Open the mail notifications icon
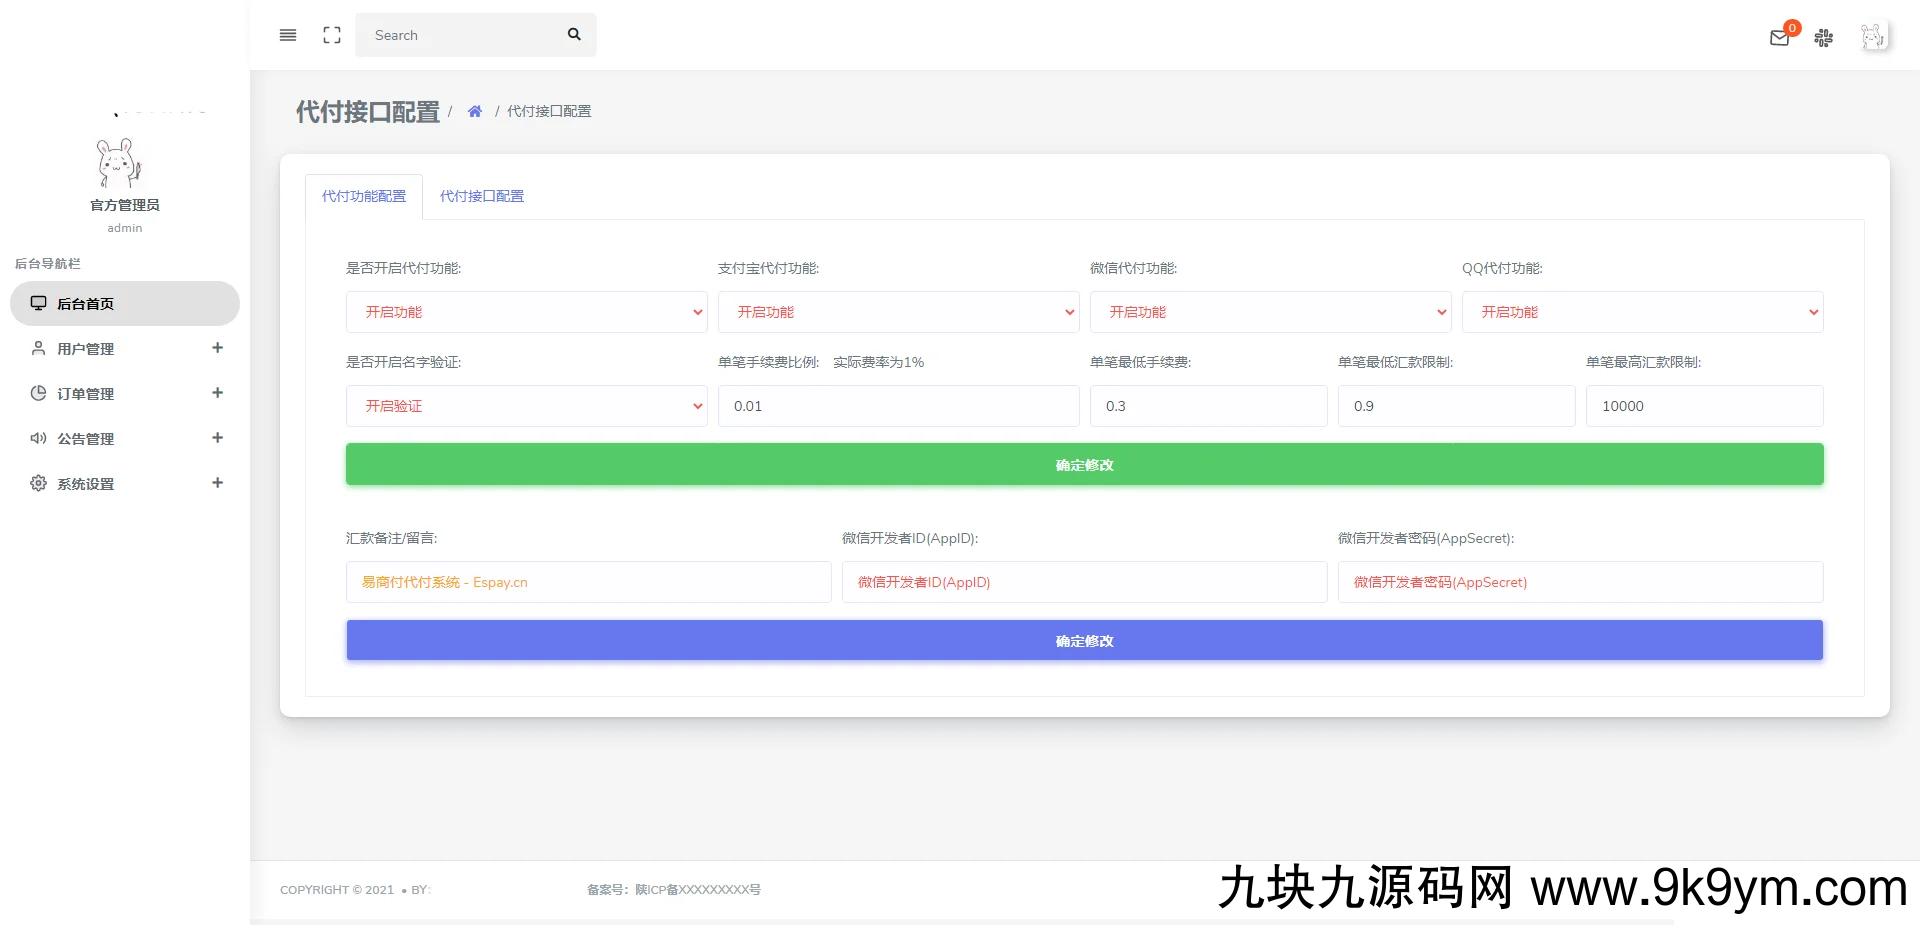Viewport: 1920px width, 925px height. click(x=1779, y=38)
